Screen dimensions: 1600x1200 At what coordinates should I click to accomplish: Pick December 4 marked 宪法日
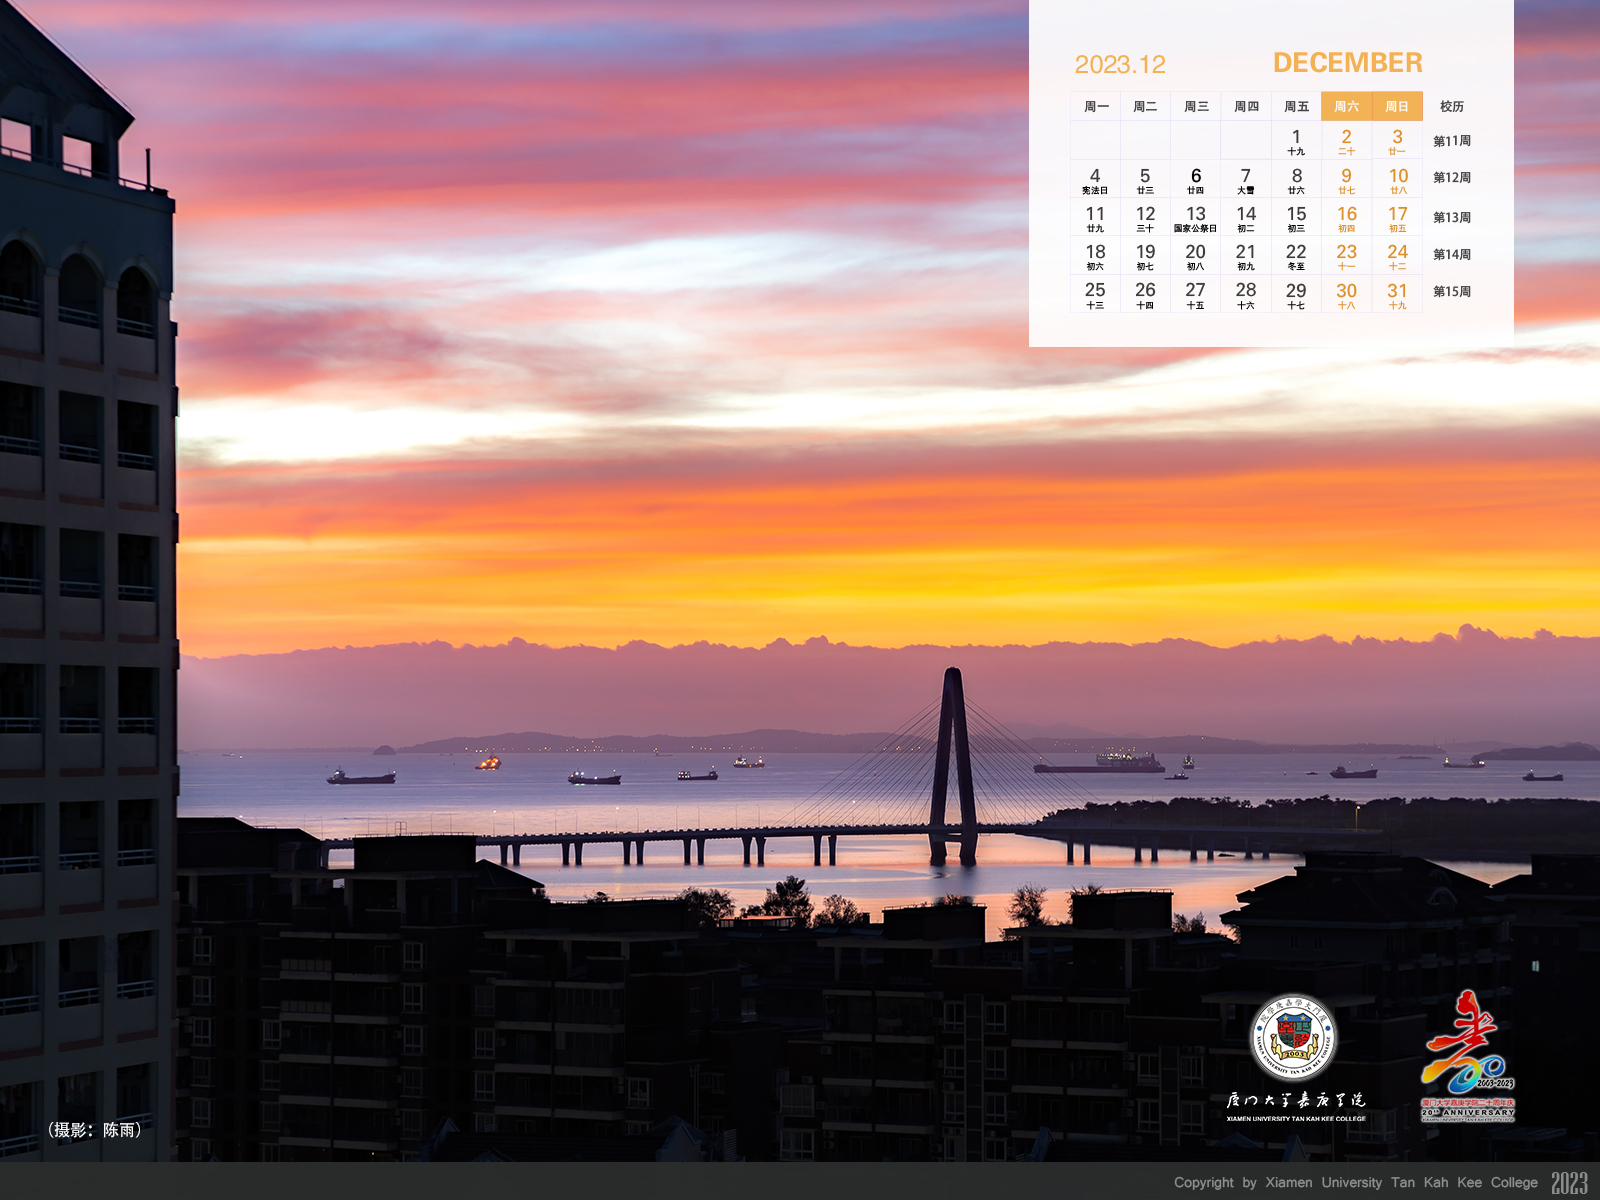[x=1095, y=181]
